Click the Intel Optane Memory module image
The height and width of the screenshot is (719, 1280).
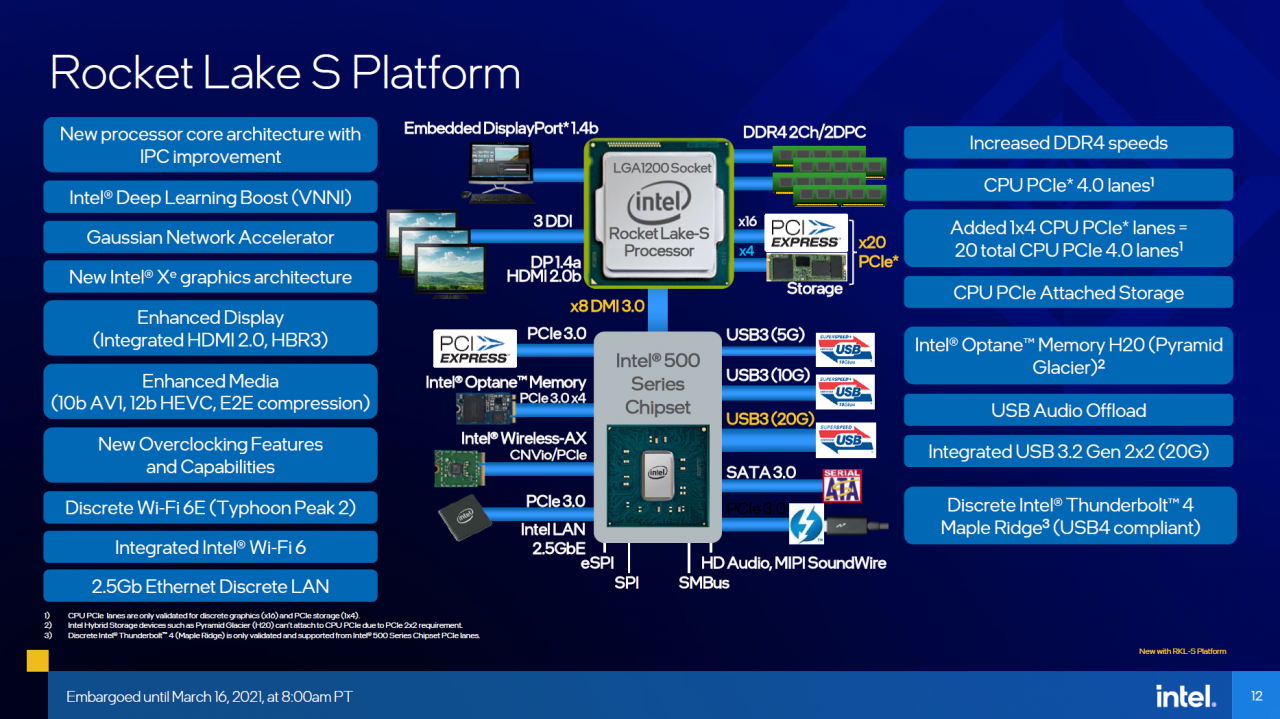486,407
